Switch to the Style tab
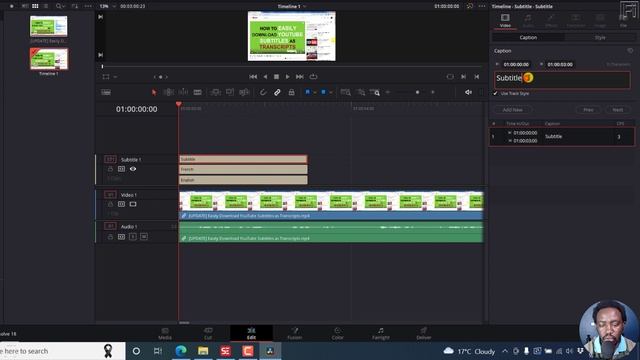Image resolution: width=640 pixels, height=360 pixels. (600, 38)
